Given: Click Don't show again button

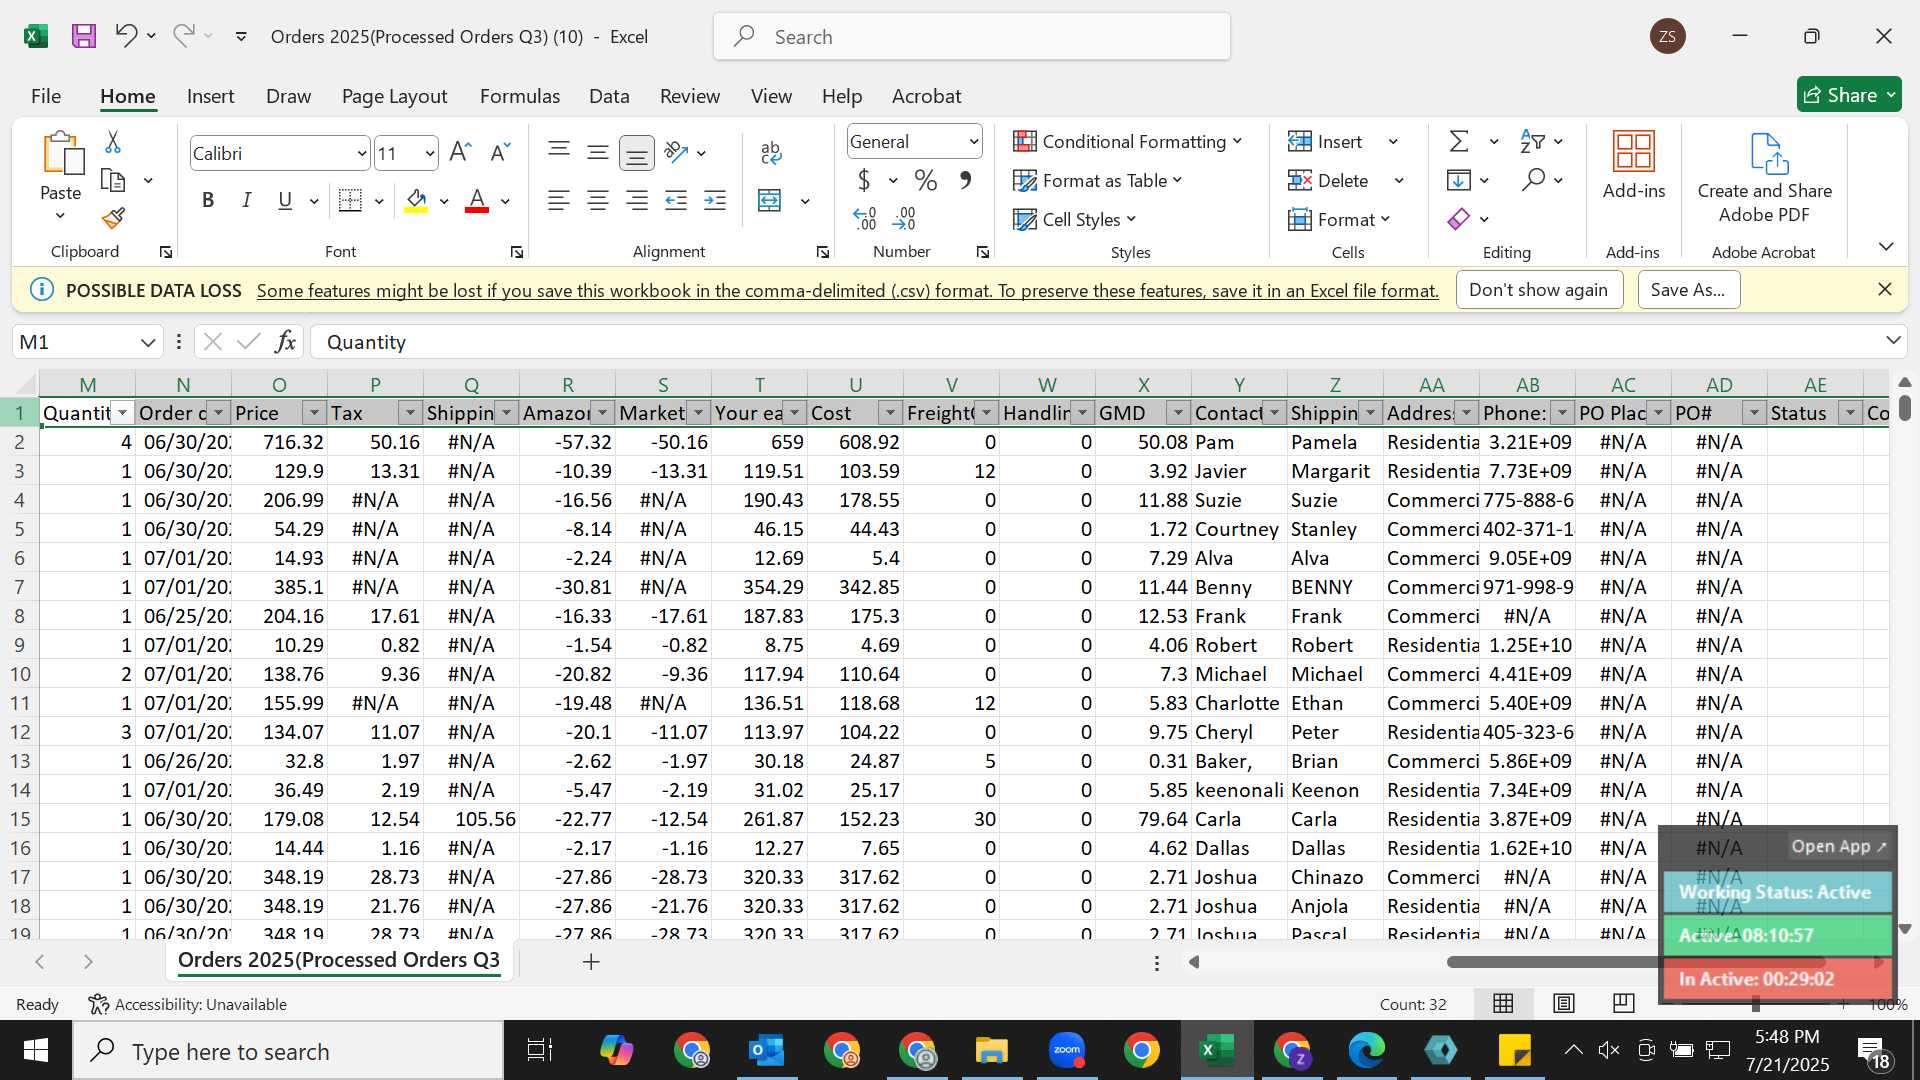Looking at the screenshot, I should (1538, 290).
